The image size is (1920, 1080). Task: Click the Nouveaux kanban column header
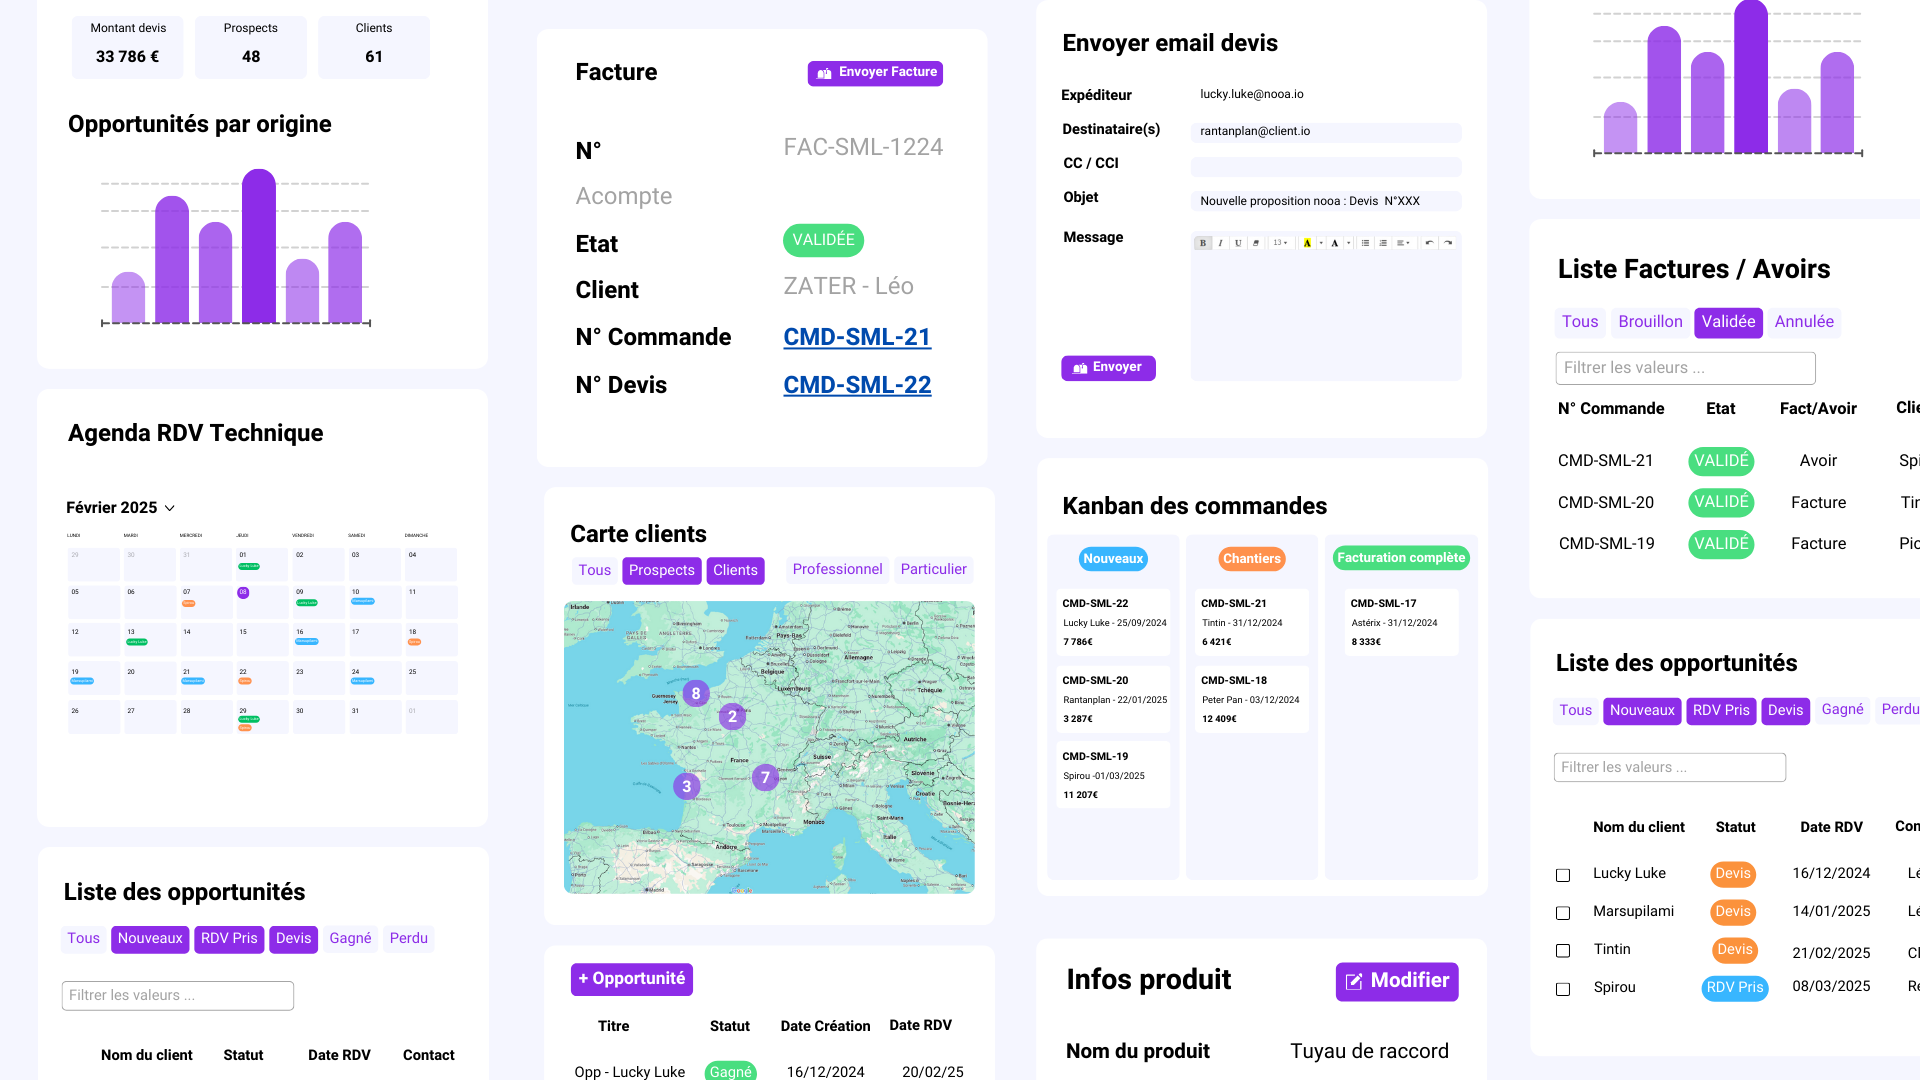pyautogui.click(x=1113, y=559)
